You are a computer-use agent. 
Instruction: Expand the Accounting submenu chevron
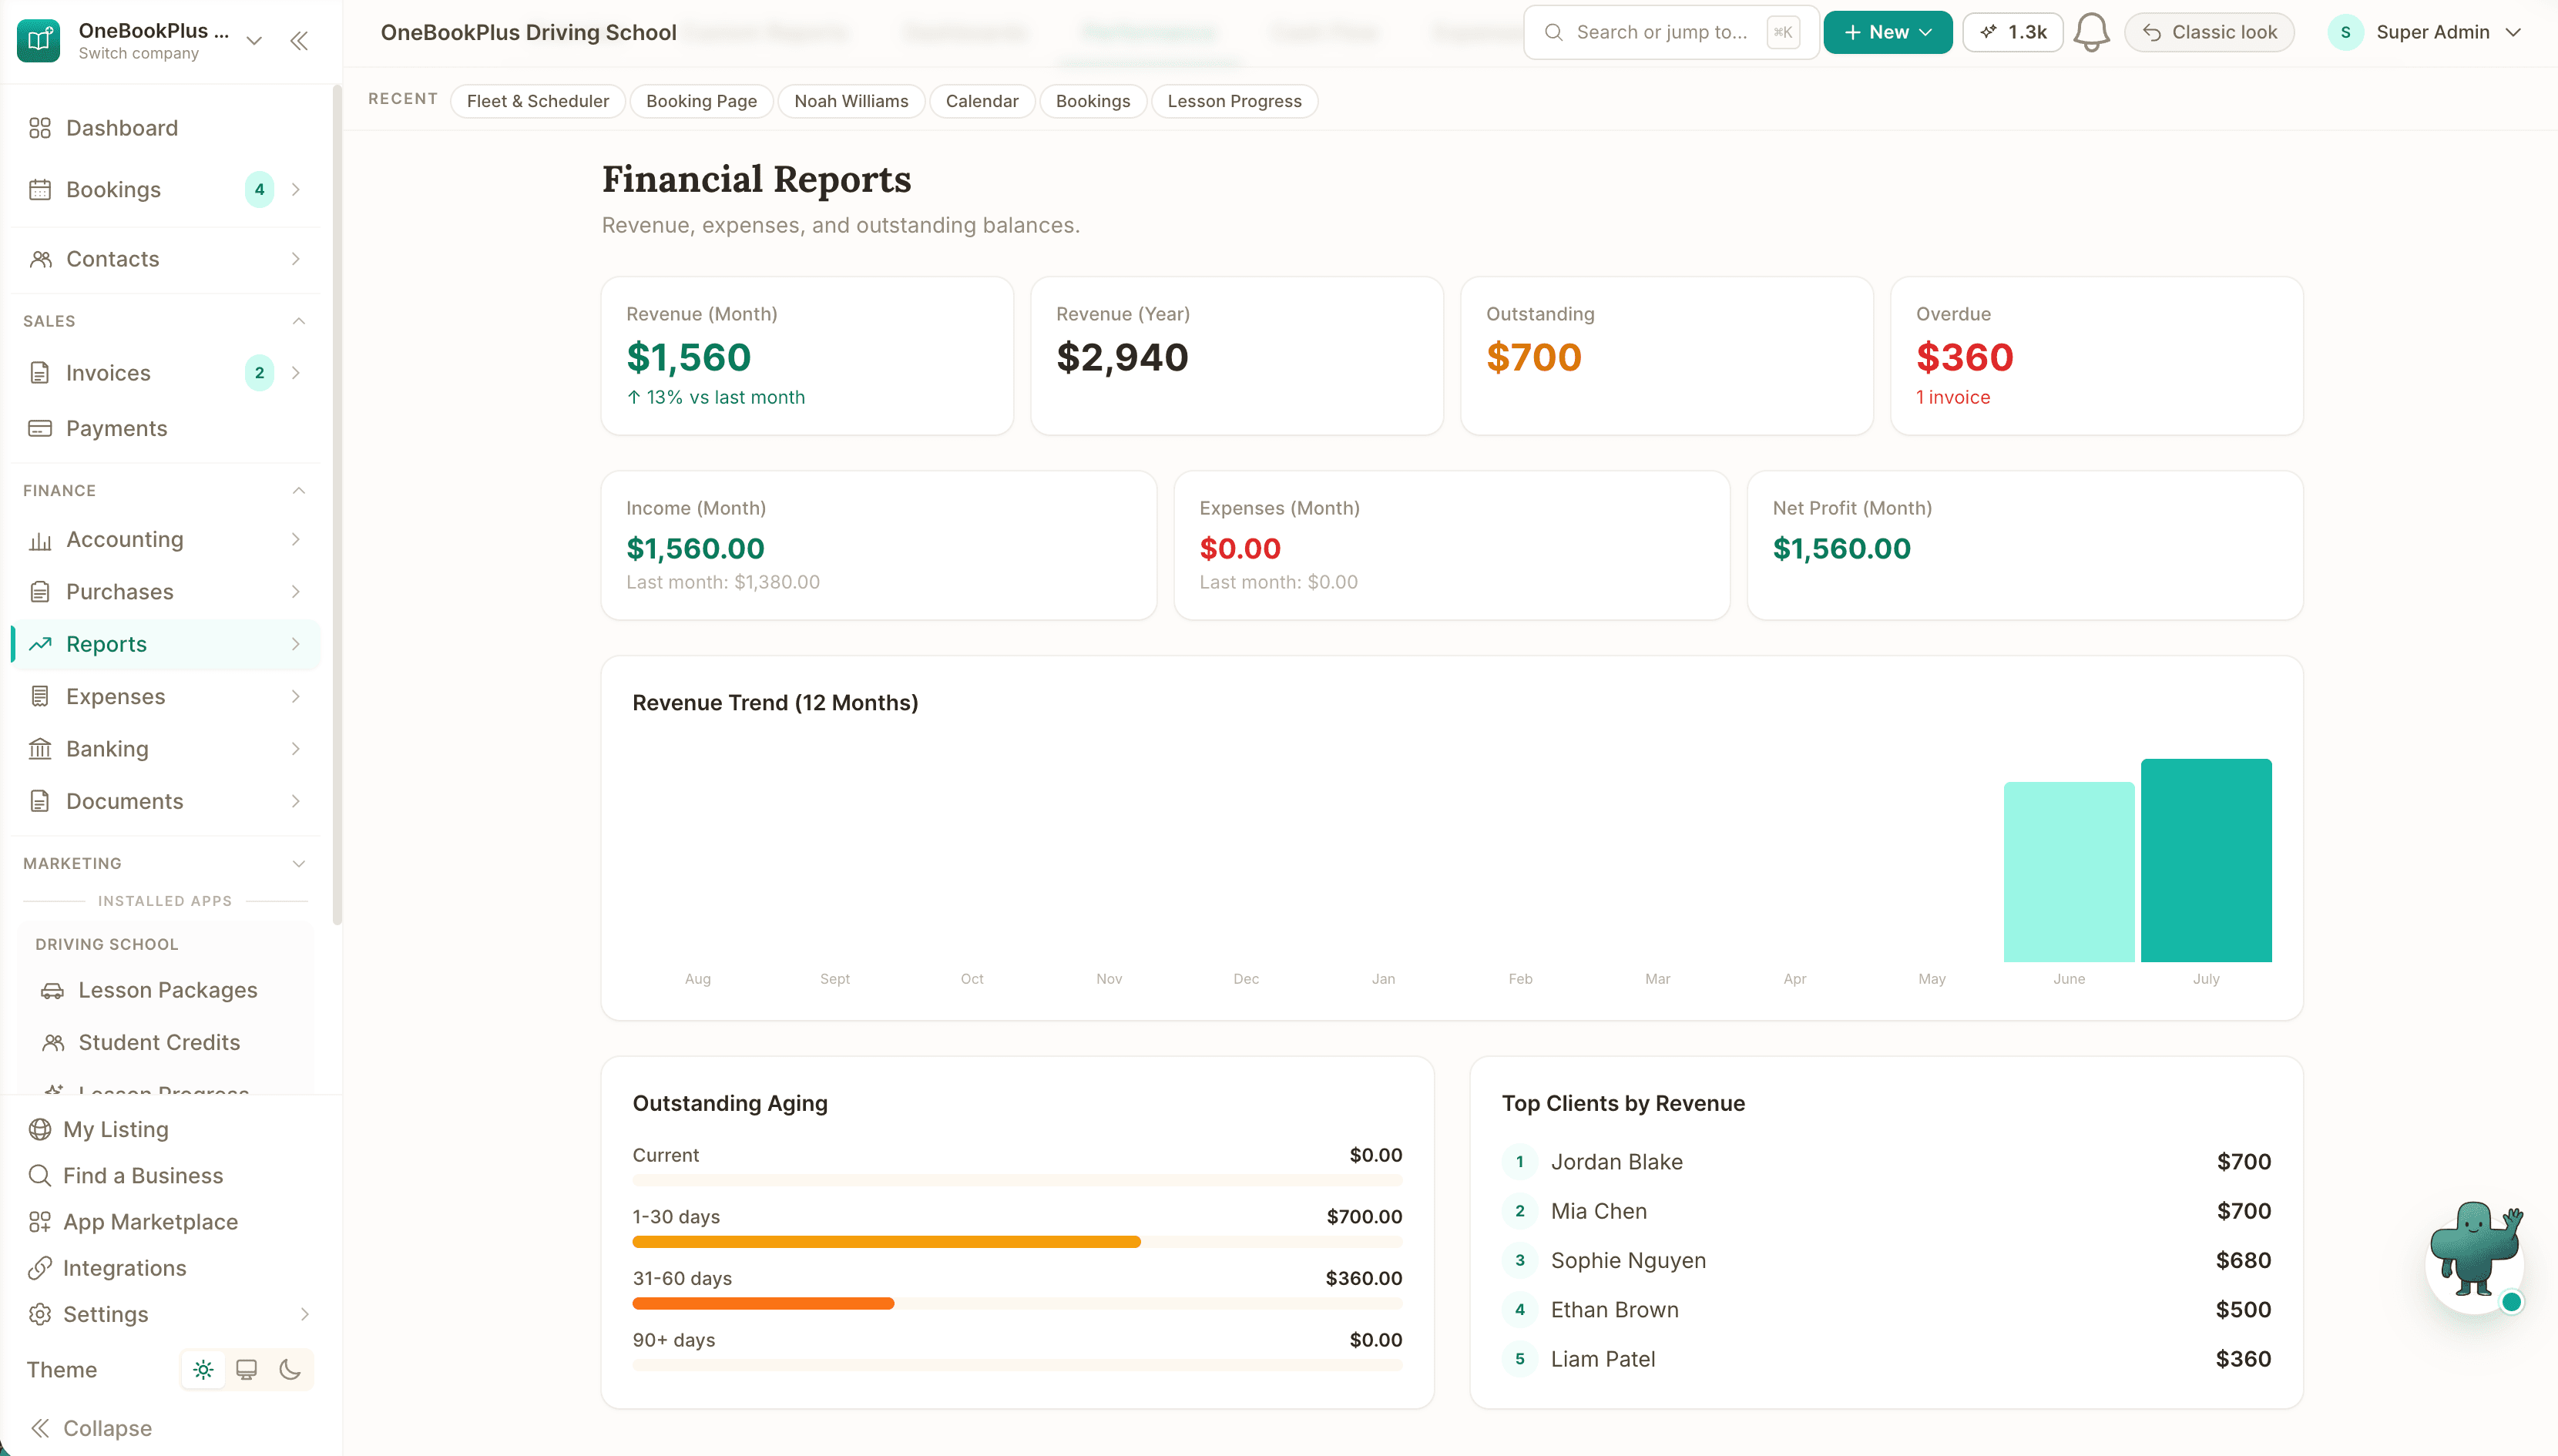(x=296, y=540)
